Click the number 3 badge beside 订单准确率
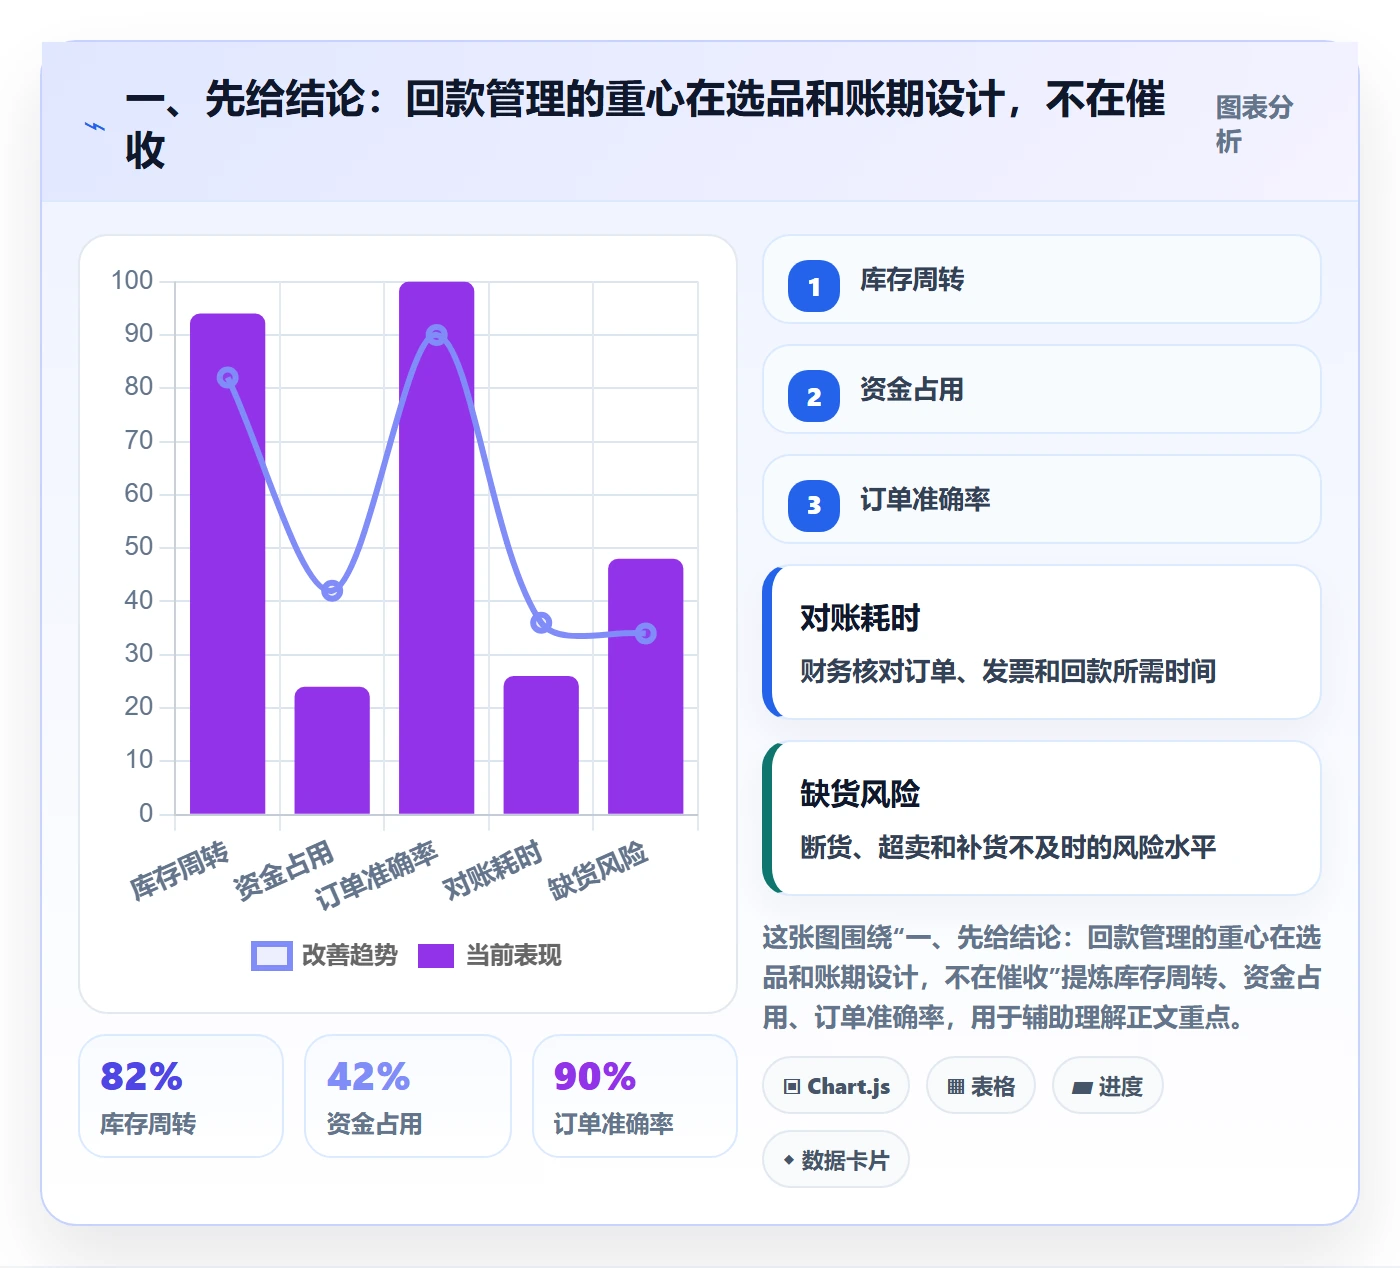The width and height of the screenshot is (1400, 1268). click(x=814, y=506)
